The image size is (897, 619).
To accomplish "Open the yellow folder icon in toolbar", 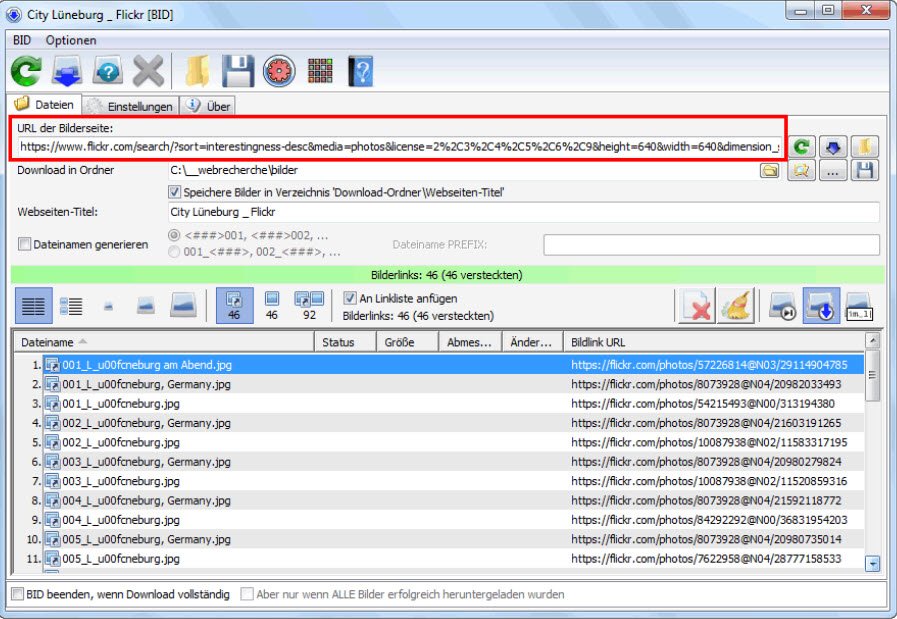I will point(197,71).
